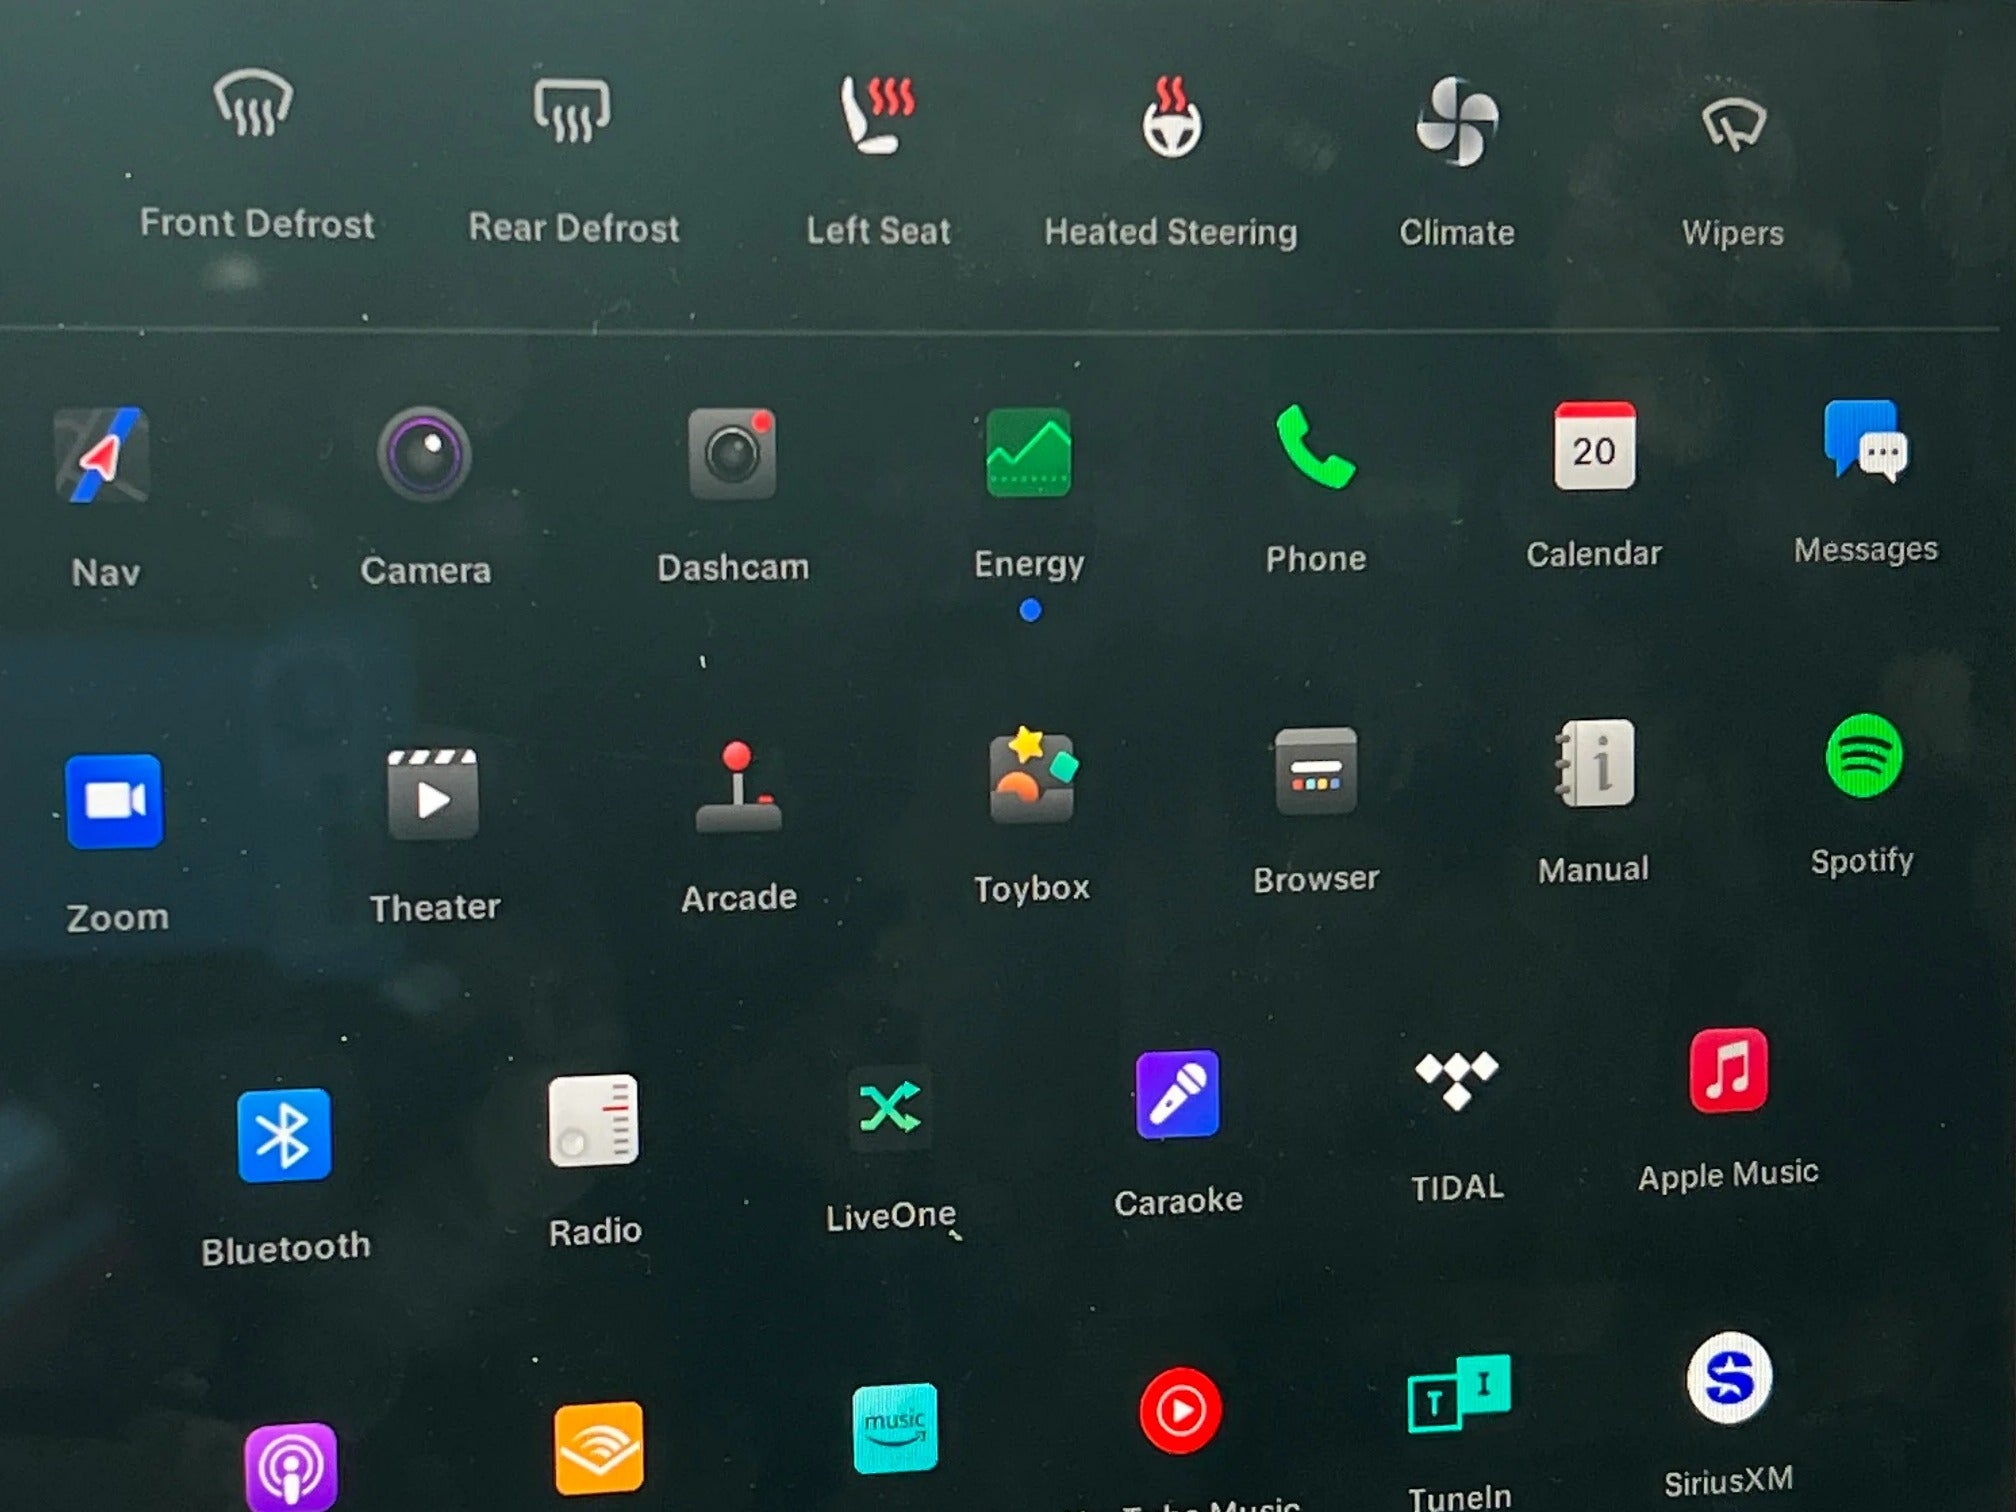
Task: Launch the SiriusXM app
Action: pyautogui.click(x=1729, y=1378)
